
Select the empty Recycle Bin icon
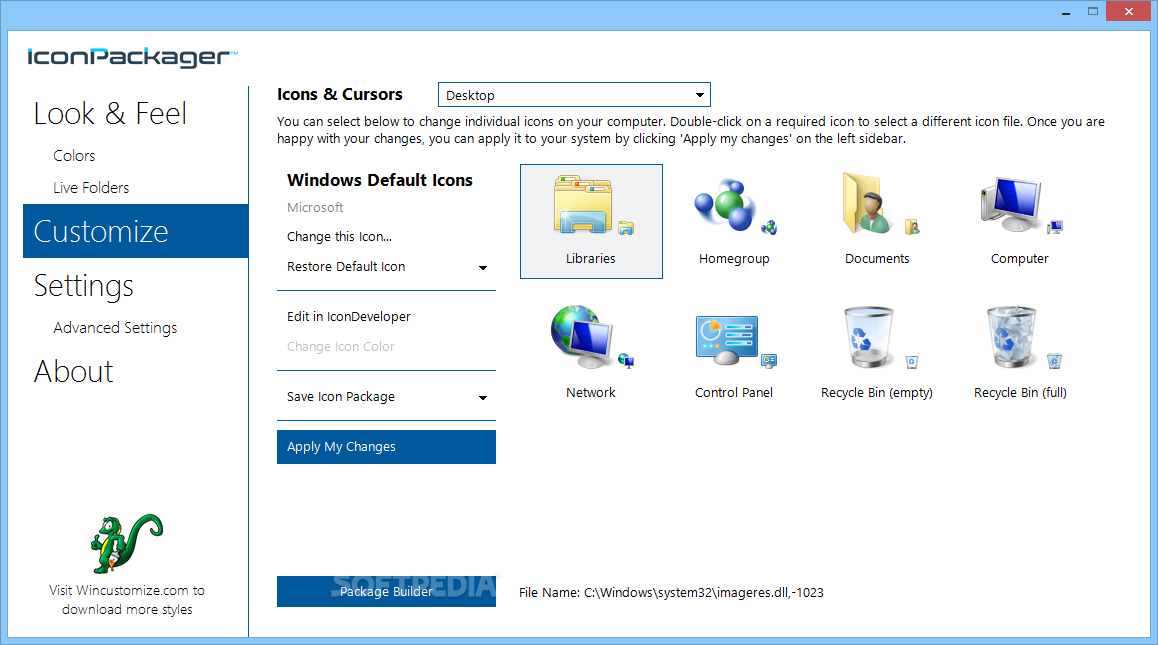[877, 338]
